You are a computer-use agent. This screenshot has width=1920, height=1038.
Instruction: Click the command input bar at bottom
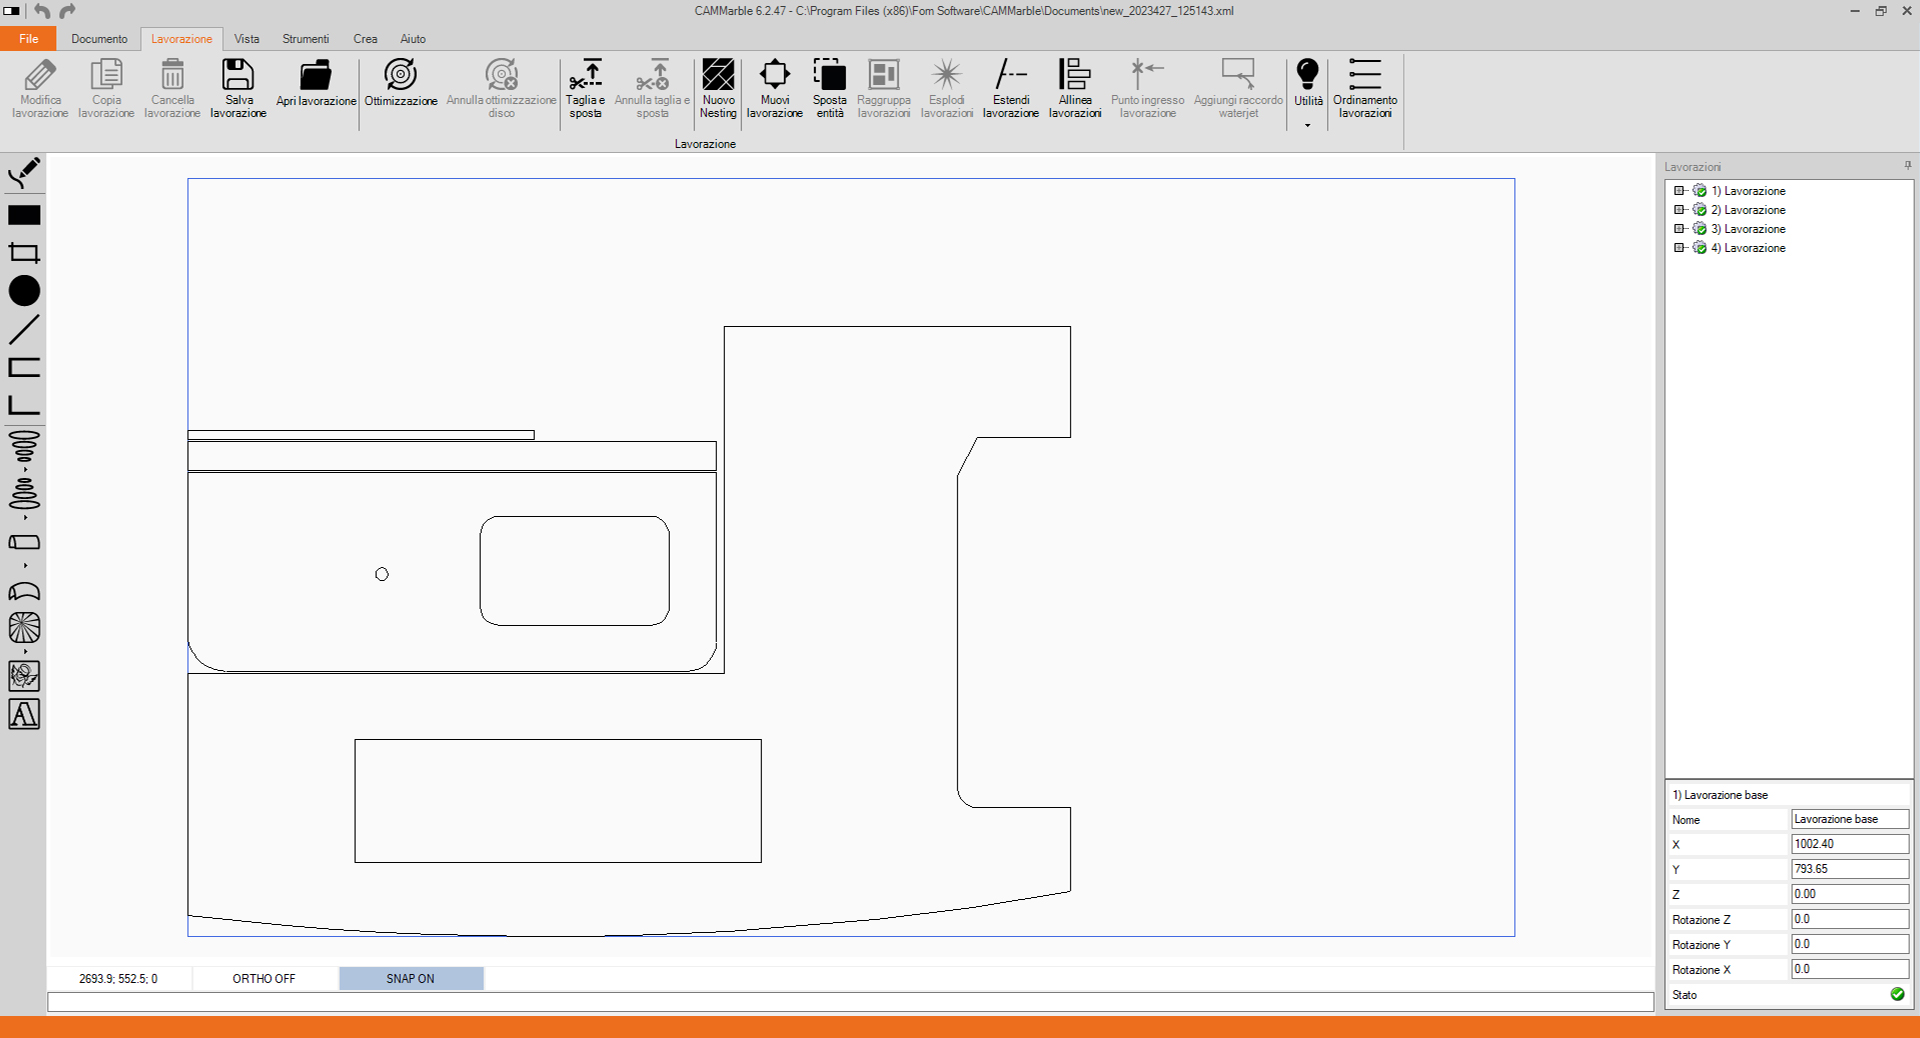click(x=850, y=1002)
